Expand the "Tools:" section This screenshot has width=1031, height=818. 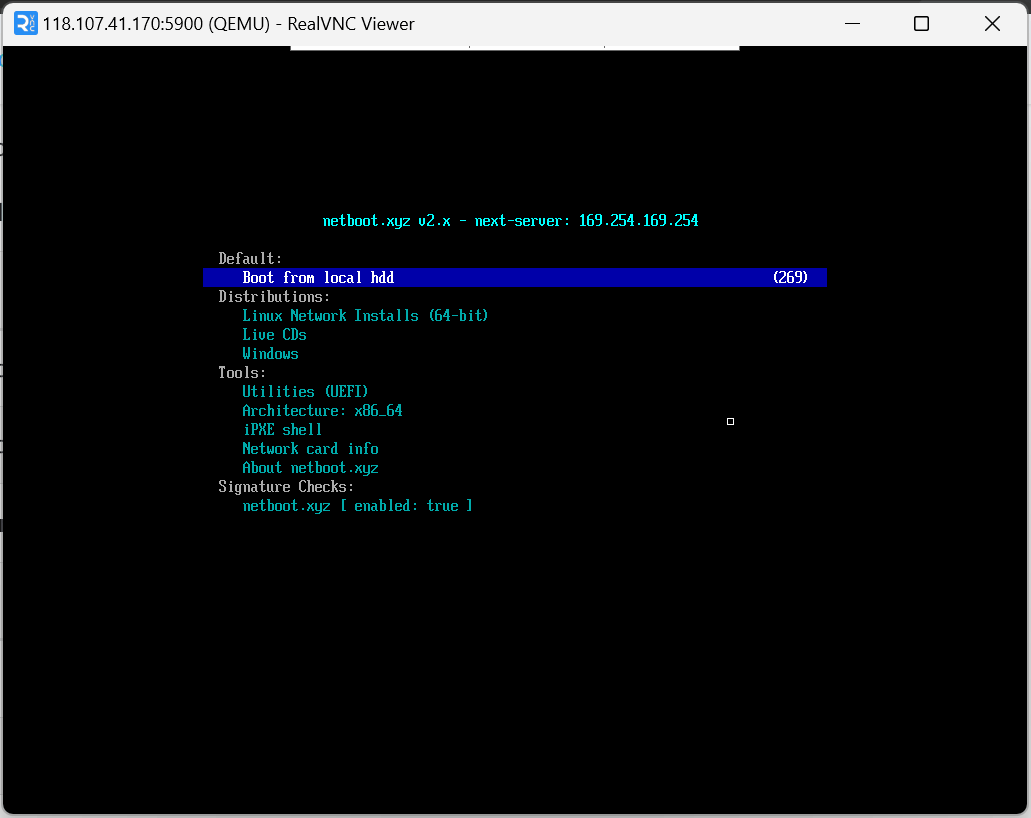(240, 372)
